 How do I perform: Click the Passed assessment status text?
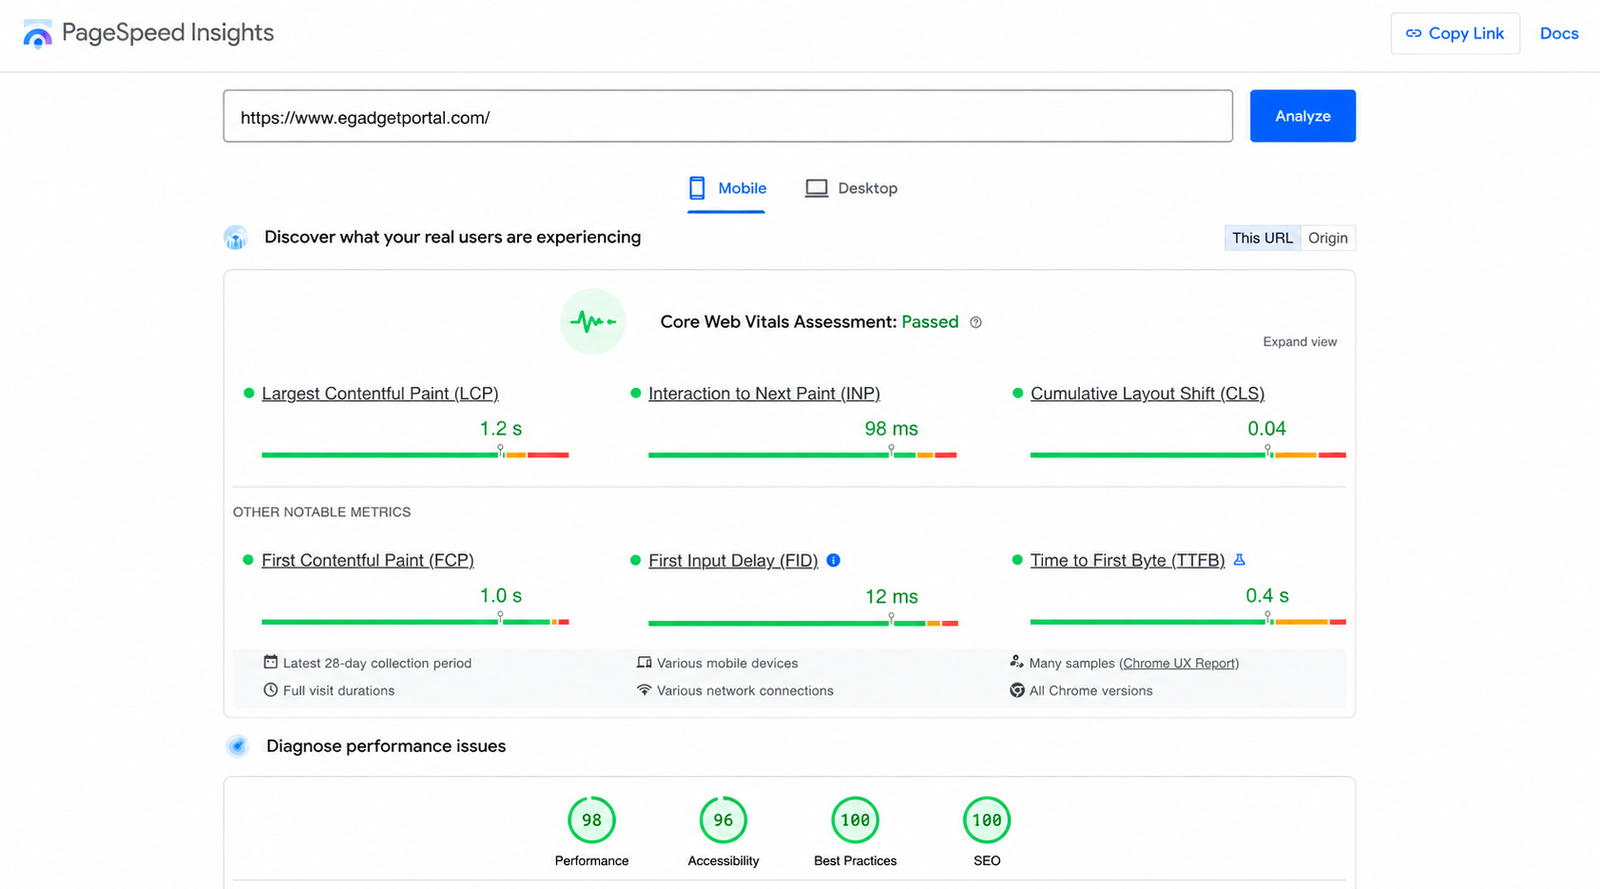[x=930, y=322]
